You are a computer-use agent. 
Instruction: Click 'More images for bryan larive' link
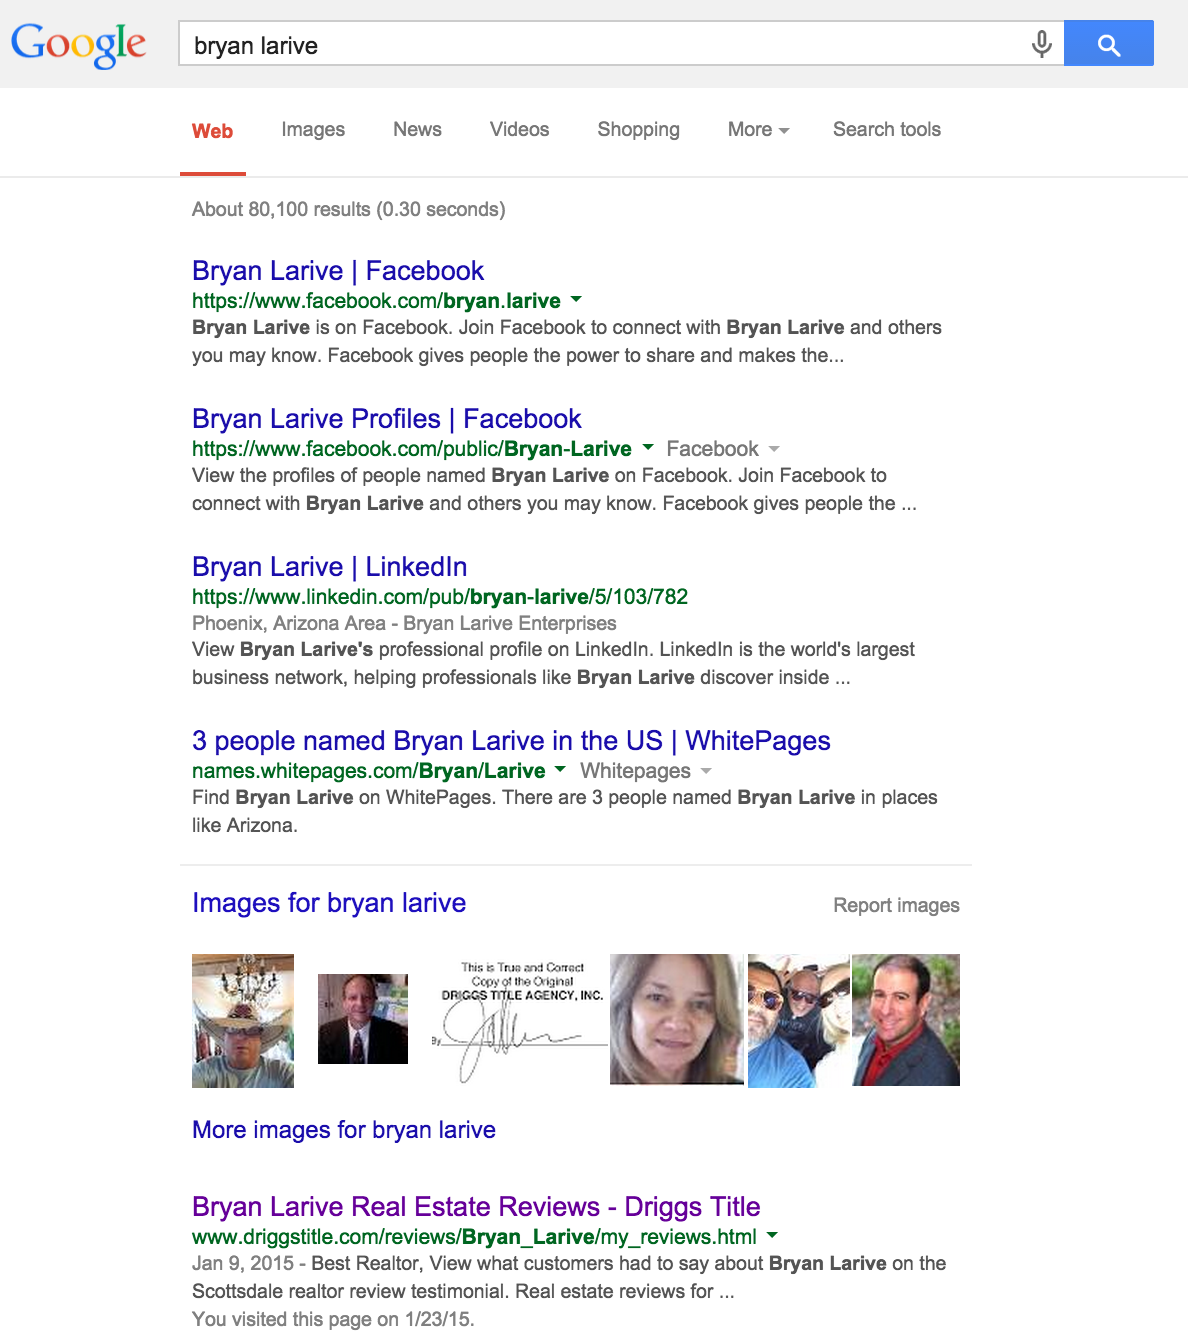[343, 1130]
